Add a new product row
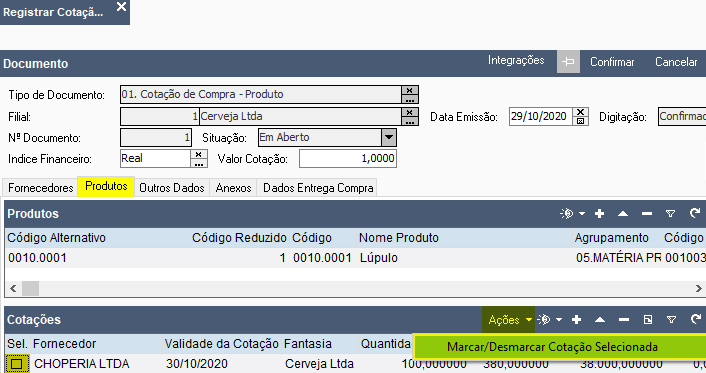Viewport: 706px width, 373px height. (x=599, y=214)
